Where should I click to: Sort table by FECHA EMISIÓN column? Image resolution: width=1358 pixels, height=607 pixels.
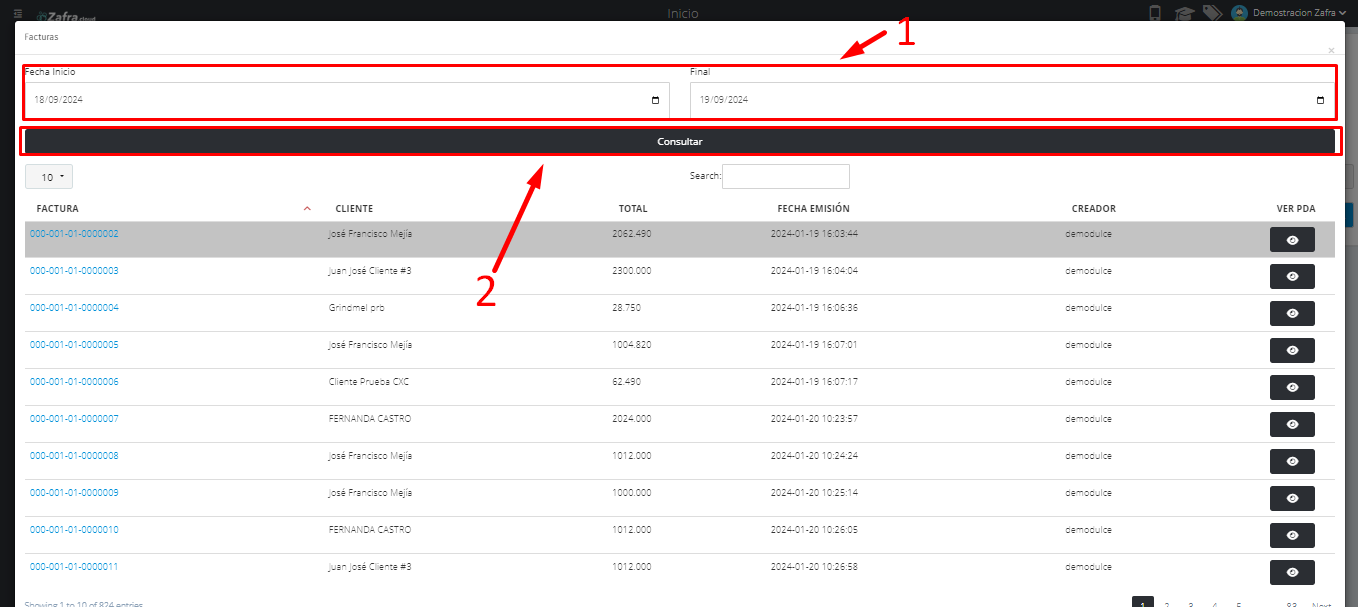click(813, 209)
